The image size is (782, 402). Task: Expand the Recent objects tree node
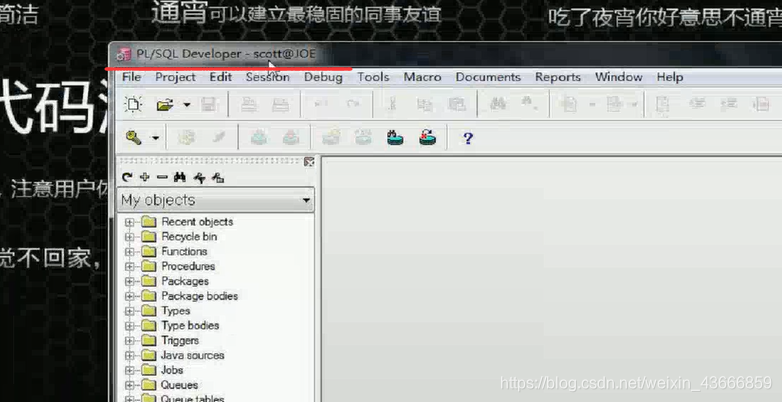point(130,222)
